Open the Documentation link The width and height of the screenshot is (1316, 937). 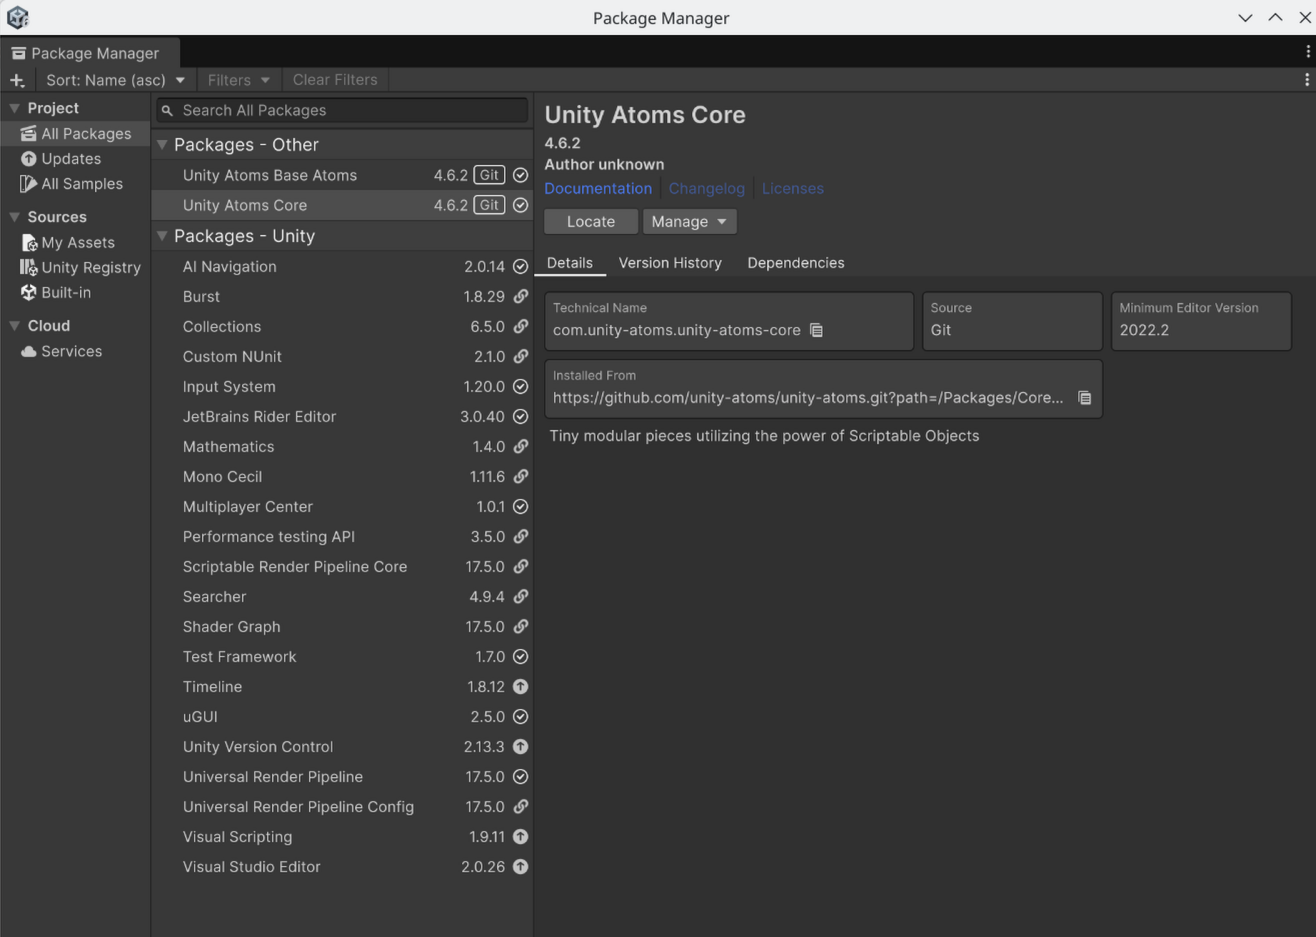598,188
